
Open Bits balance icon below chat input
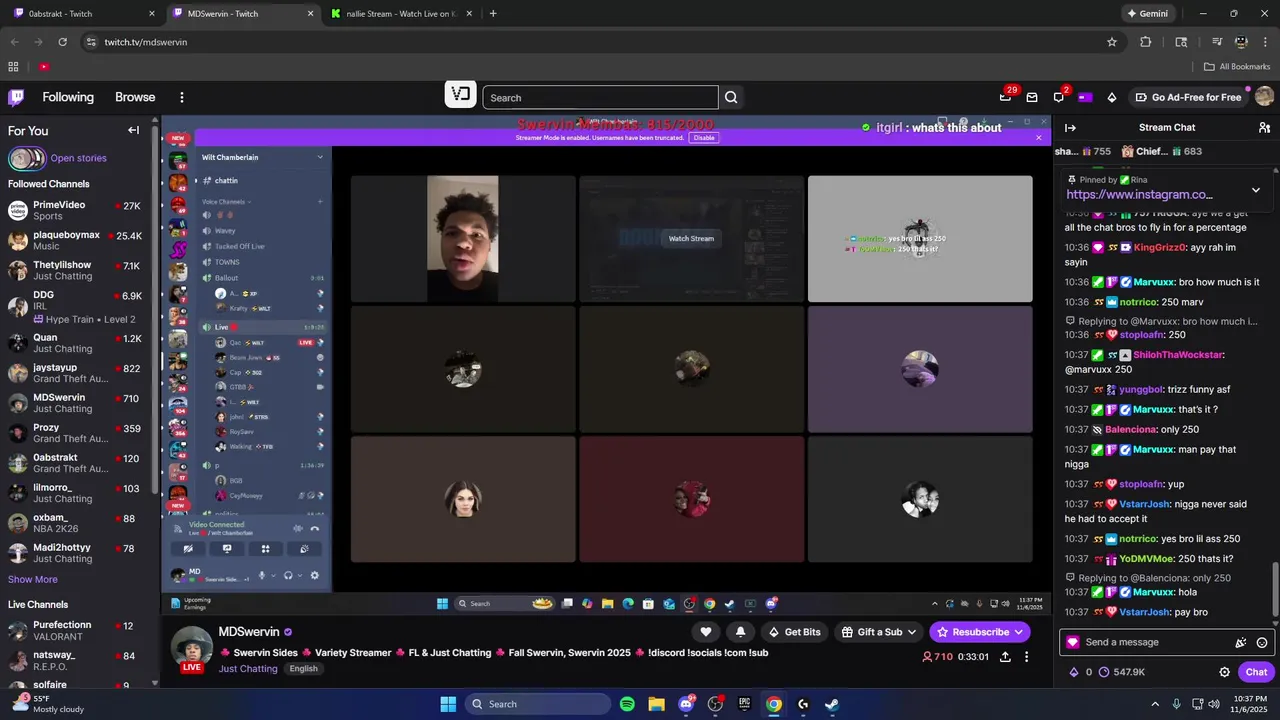(x=1074, y=672)
